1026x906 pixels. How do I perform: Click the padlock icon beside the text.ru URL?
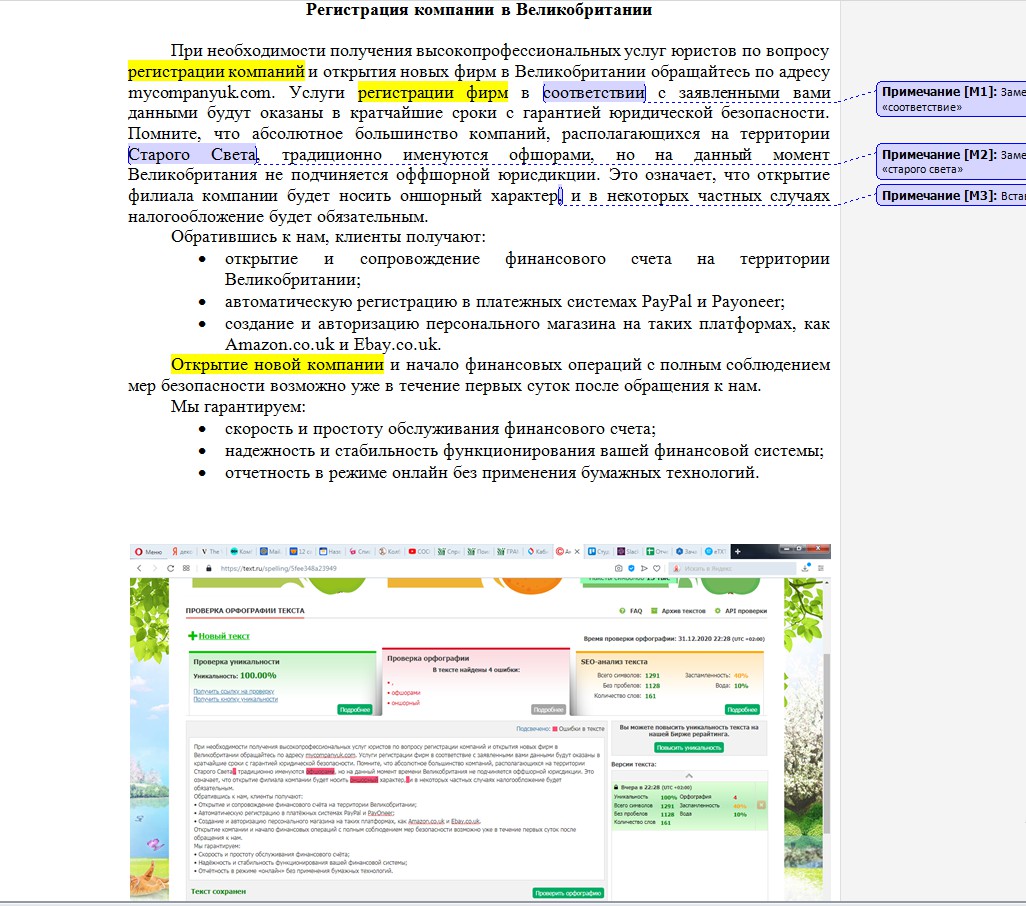(x=209, y=568)
